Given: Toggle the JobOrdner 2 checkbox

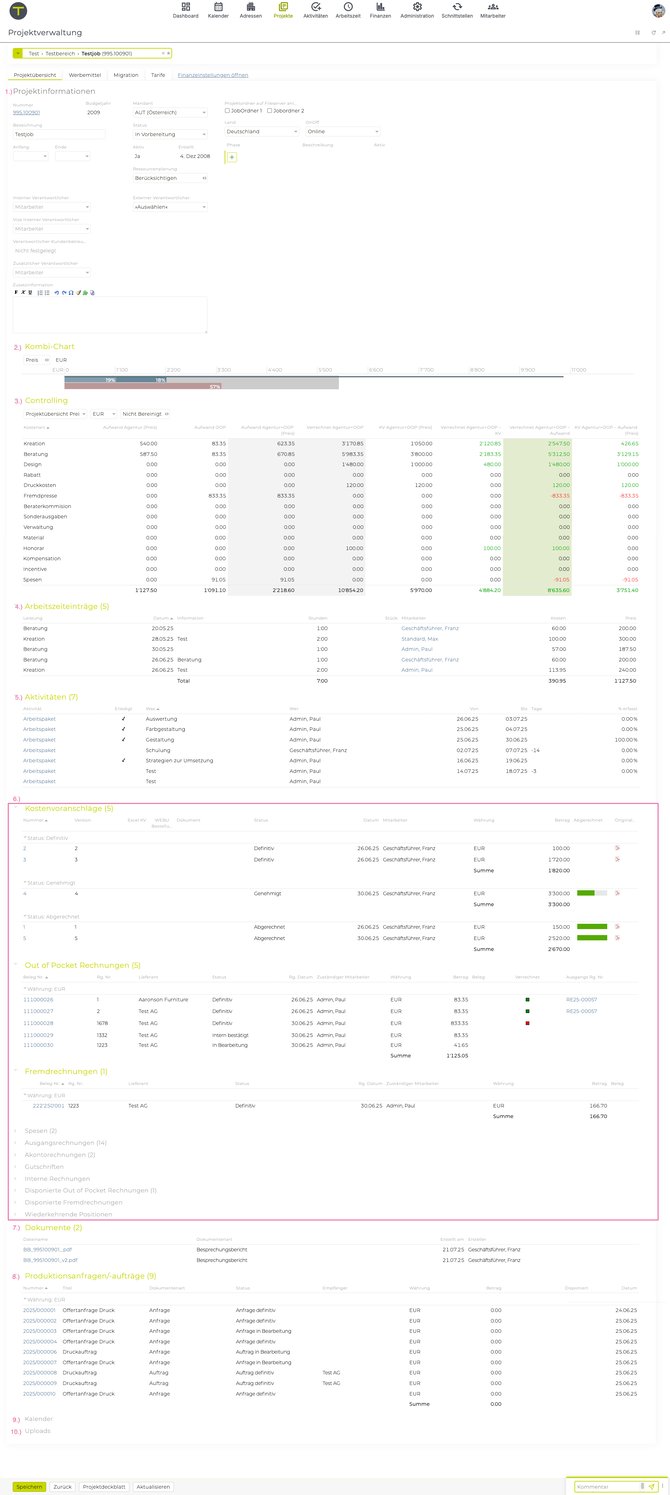Looking at the screenshot, I should click(269, 111).
